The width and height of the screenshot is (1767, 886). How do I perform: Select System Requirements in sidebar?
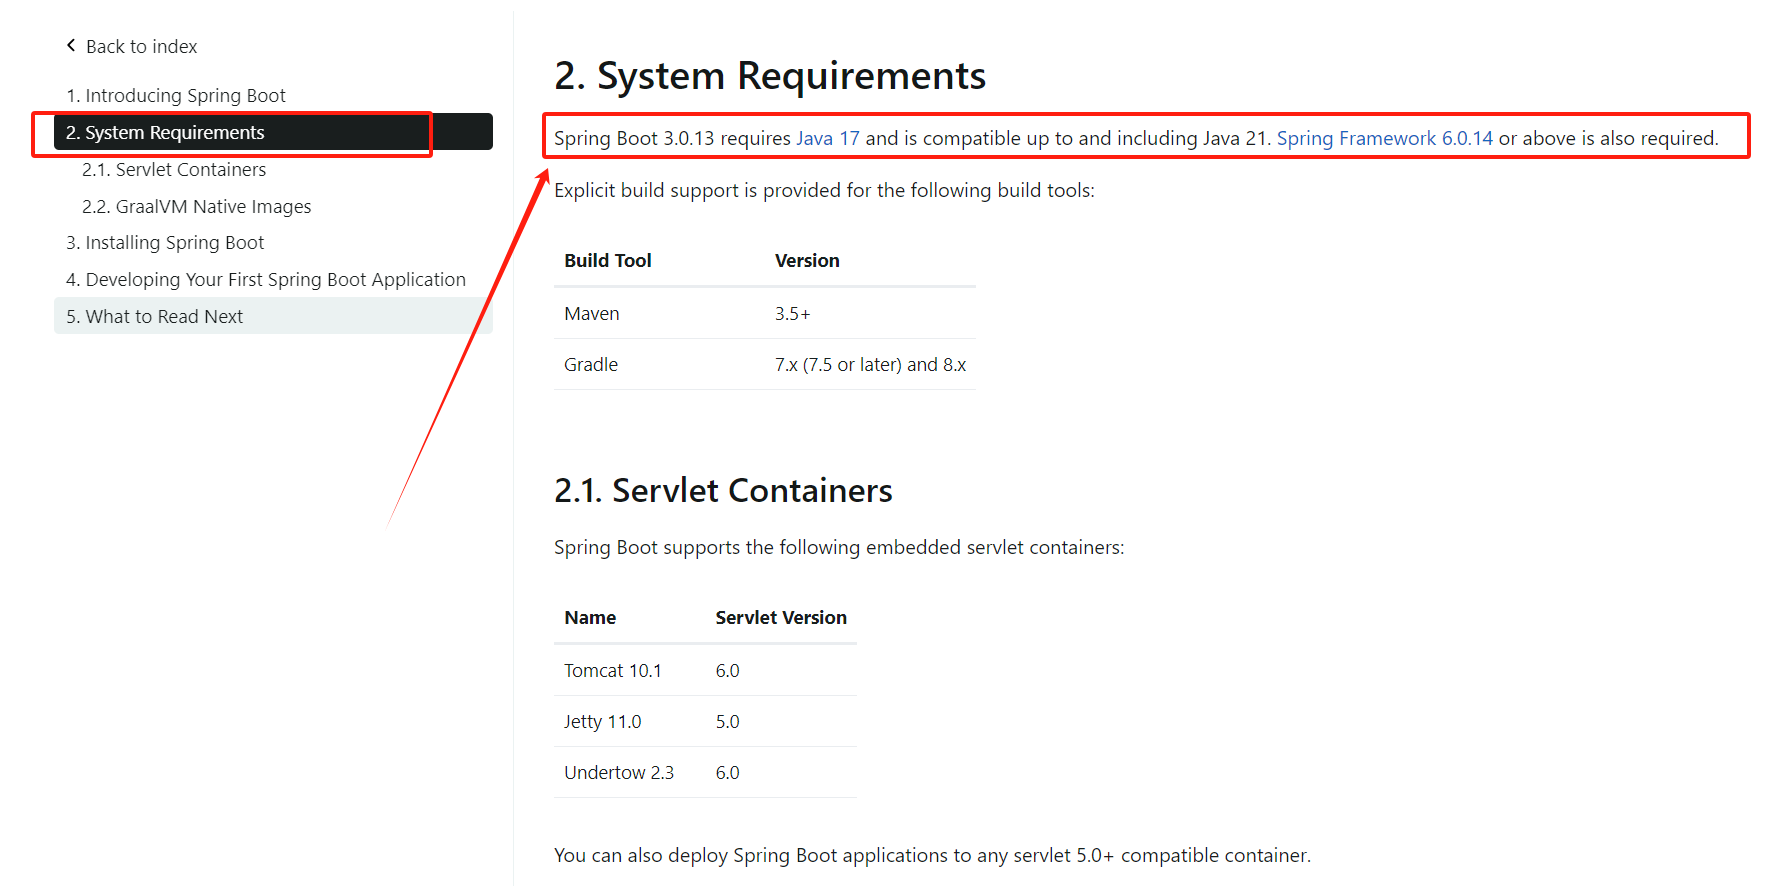[x=165, y=133]
